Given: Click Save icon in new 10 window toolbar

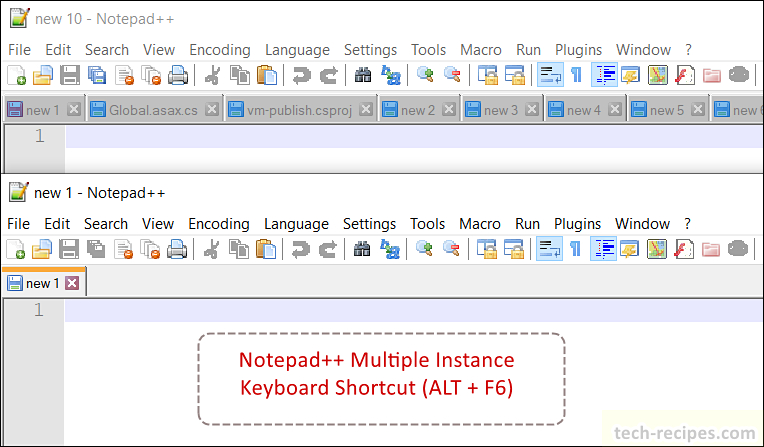Looking at the screenshot, I should [70, 76].
